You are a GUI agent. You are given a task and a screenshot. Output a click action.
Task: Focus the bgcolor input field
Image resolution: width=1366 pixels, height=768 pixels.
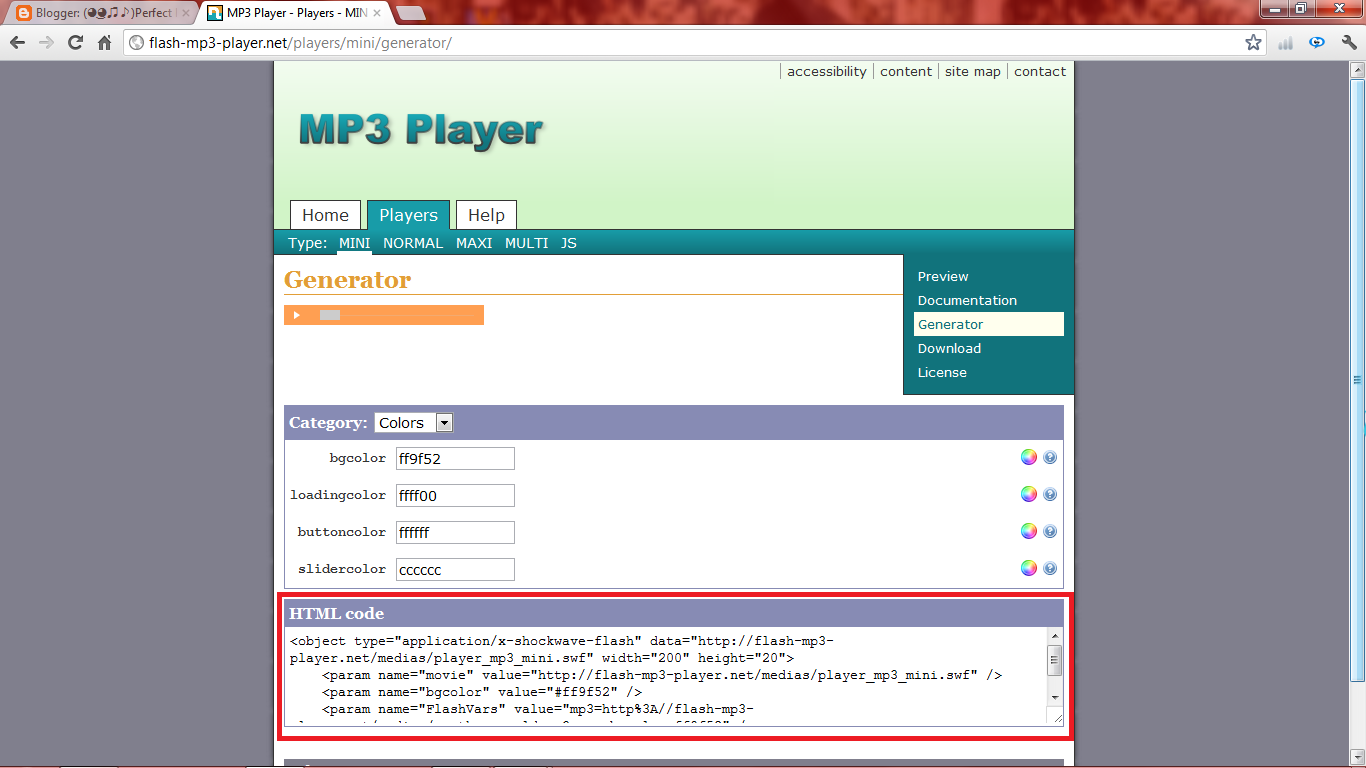[x=455, y=458]
